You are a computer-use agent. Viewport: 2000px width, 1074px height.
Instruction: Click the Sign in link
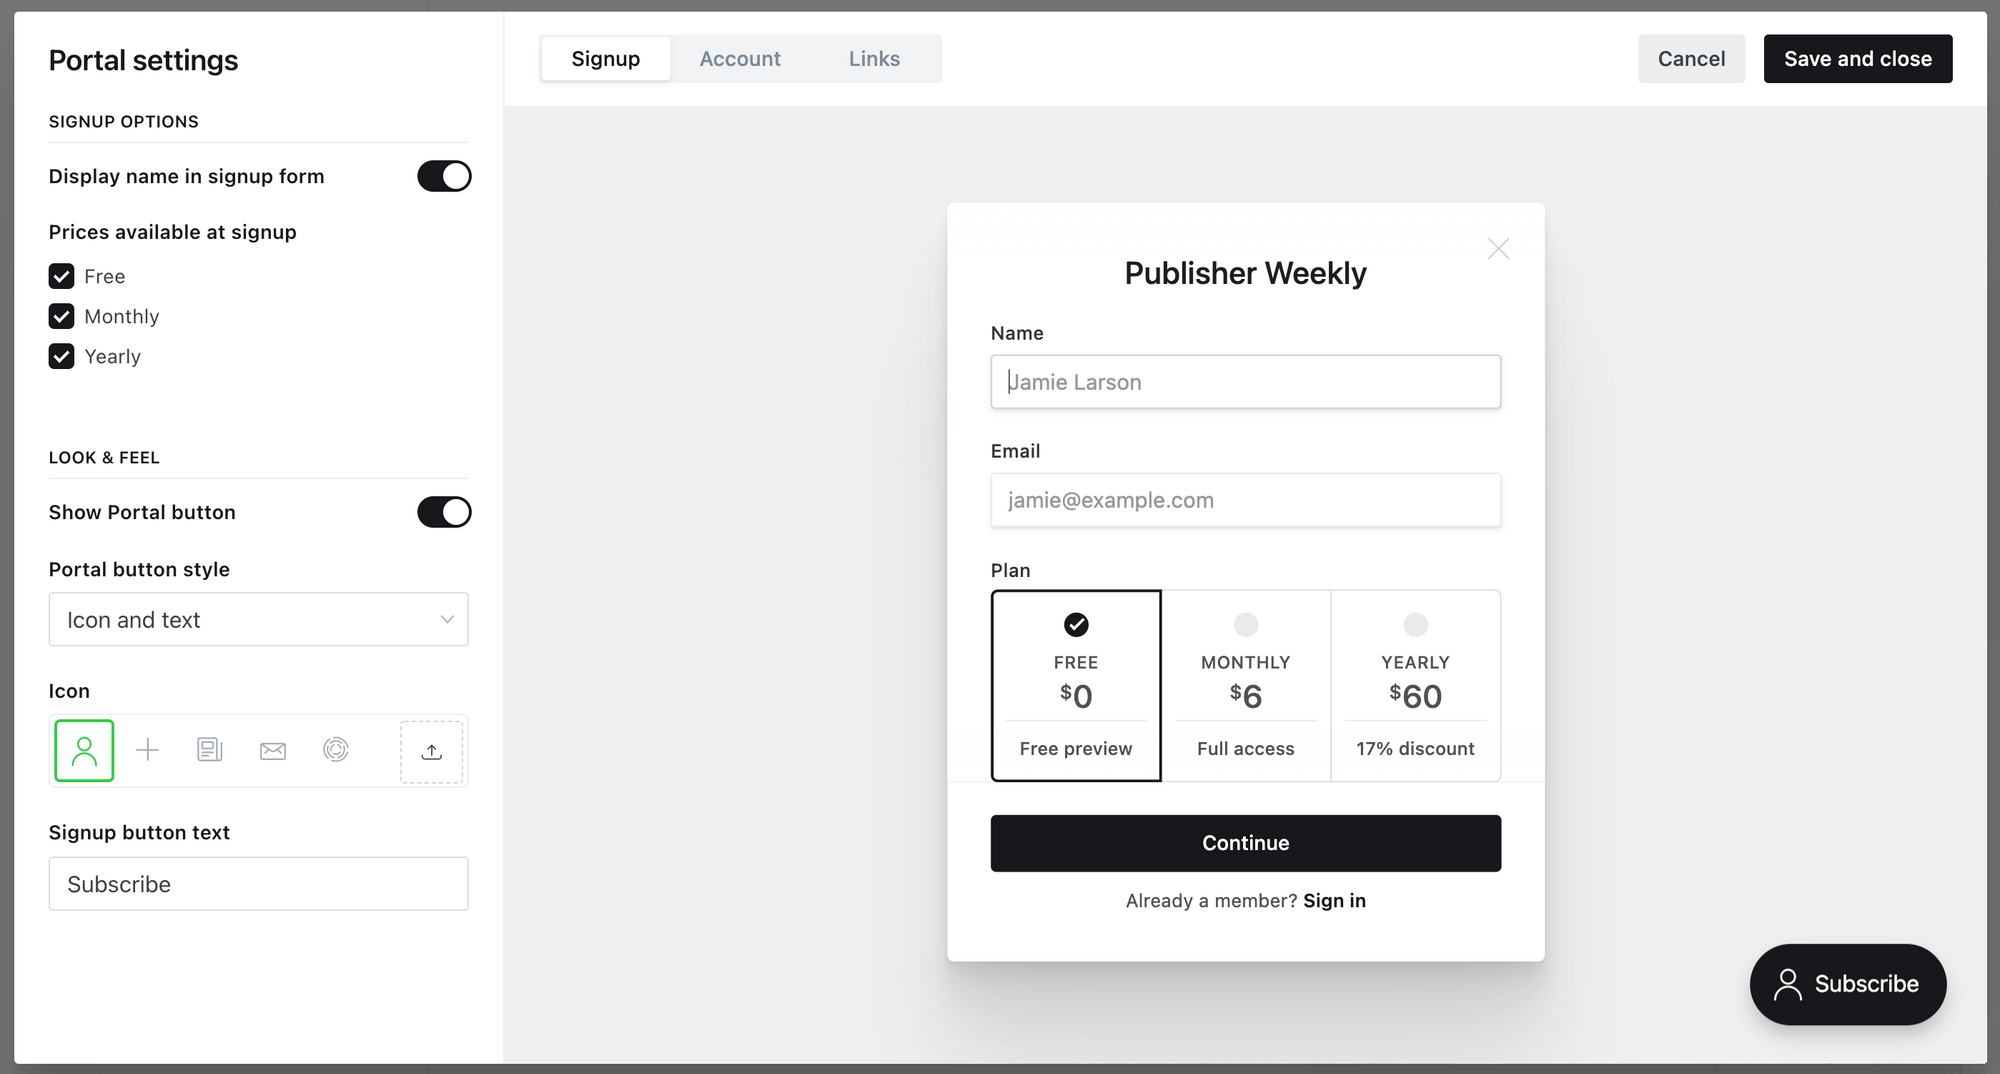1334,900
